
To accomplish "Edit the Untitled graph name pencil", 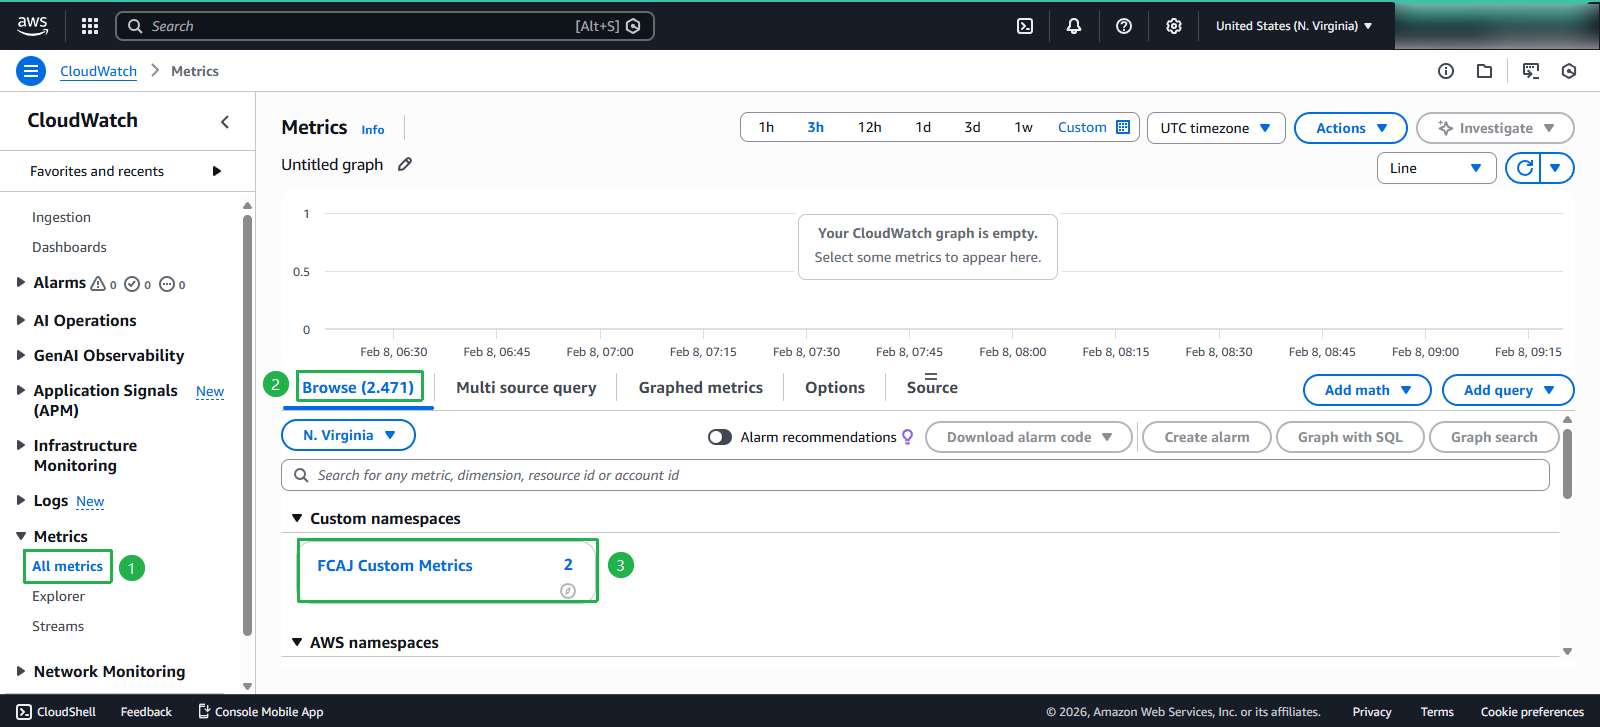I will [405, 164].
